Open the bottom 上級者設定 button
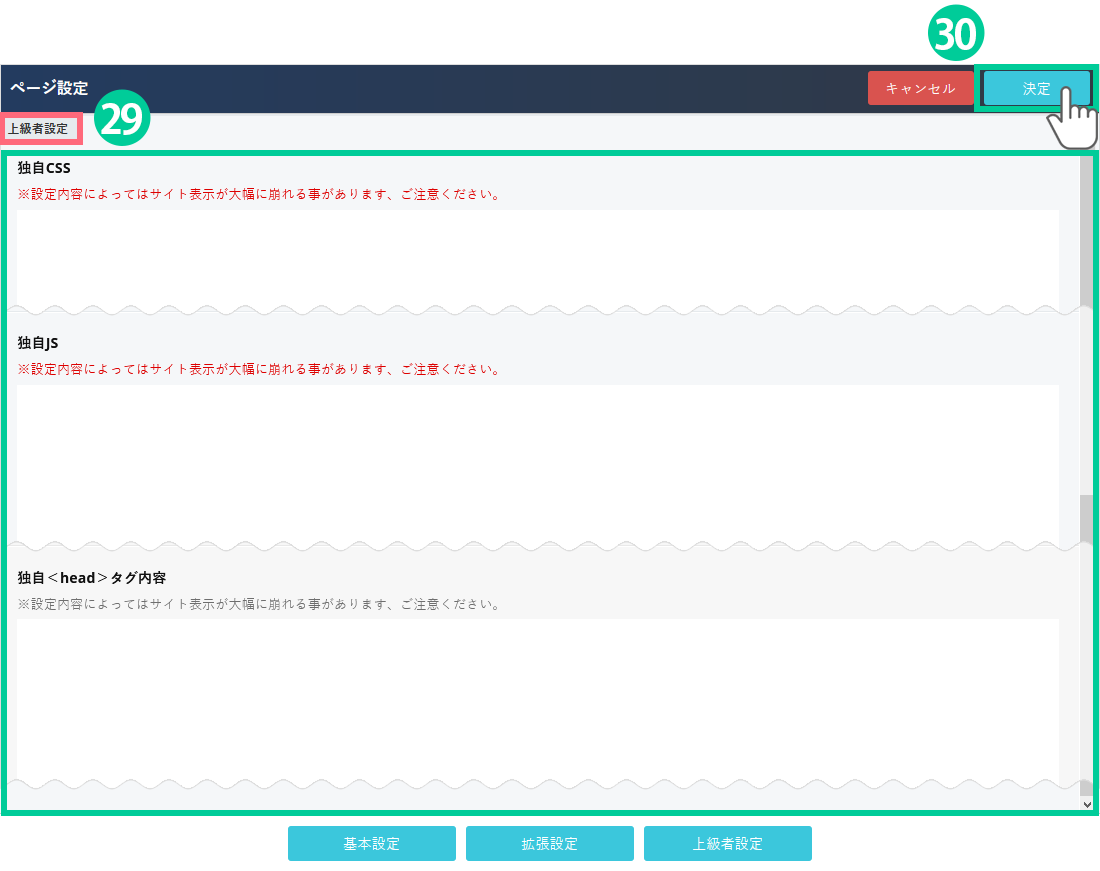The width and height of the screenshot is (1100, 871). click(727, 843)
